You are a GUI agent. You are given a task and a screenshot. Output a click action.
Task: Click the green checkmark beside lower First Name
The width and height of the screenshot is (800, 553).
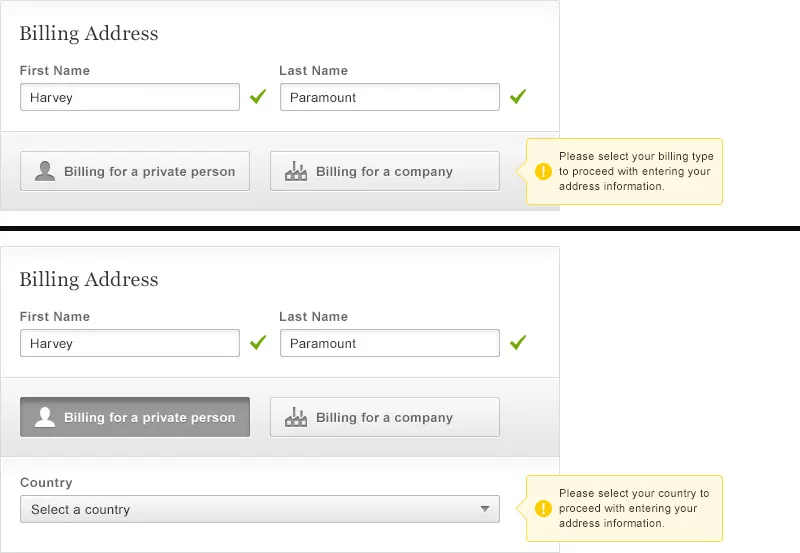[258, 343]
